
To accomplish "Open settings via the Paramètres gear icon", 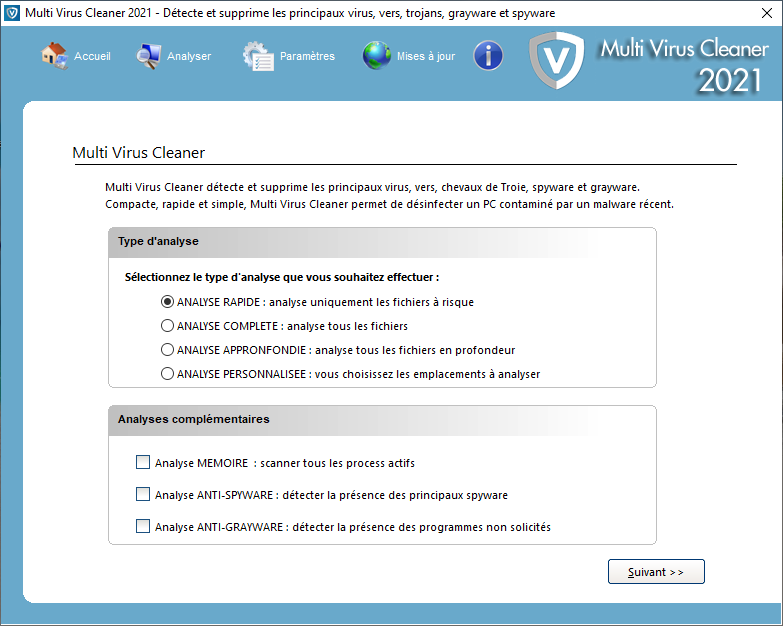I will [x=258, y=56].
